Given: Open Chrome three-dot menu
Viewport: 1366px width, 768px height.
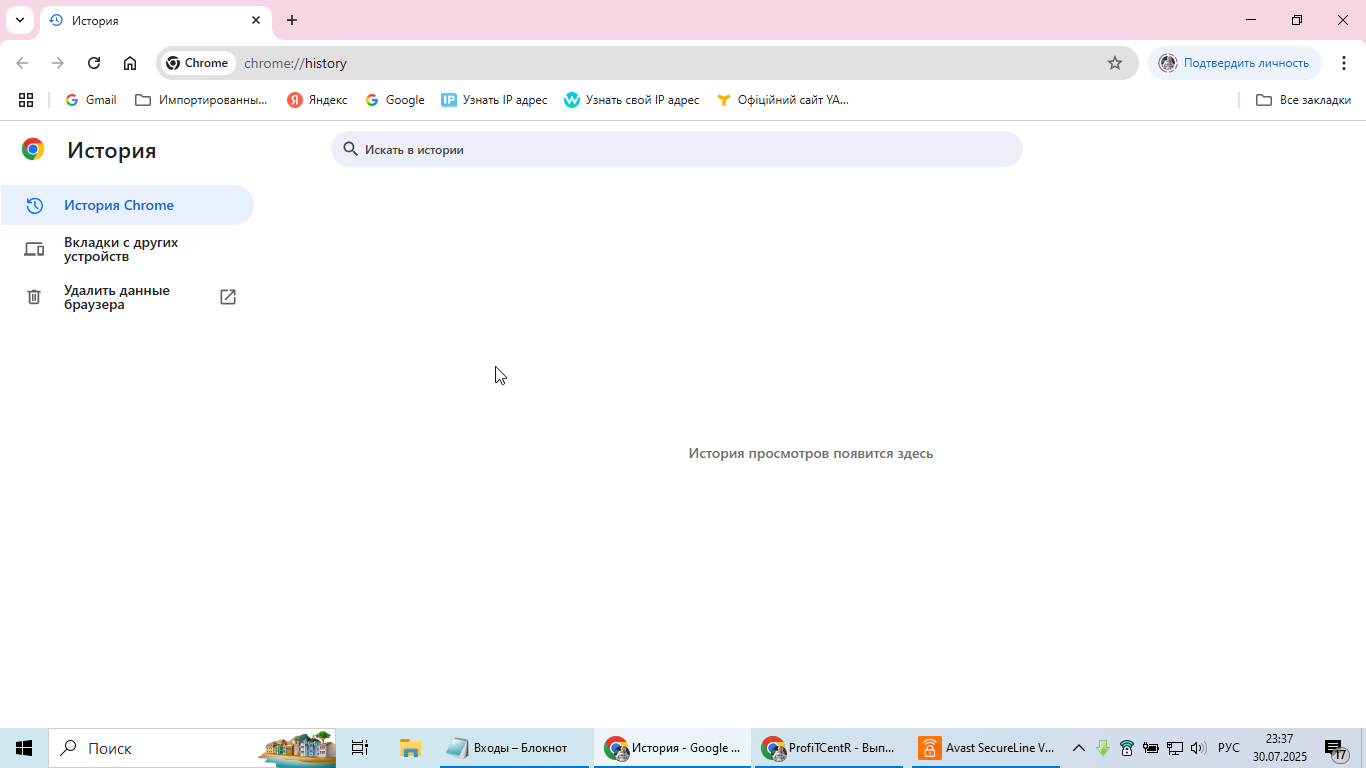Looking at the screenshot, I should (x=1345, y=63).
